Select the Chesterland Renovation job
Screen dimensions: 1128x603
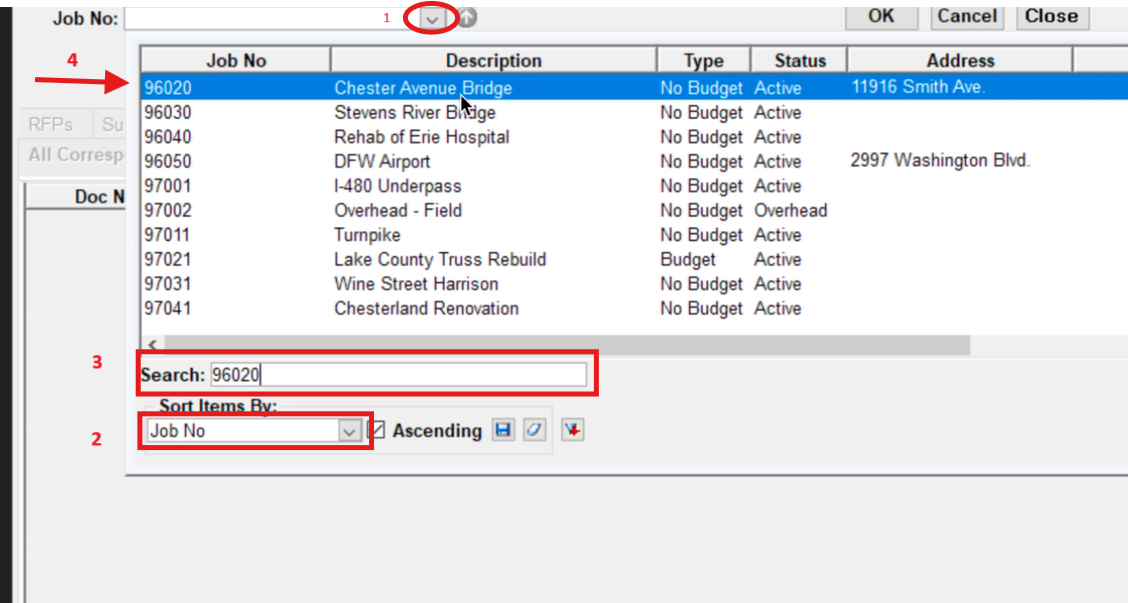(427, 309)
